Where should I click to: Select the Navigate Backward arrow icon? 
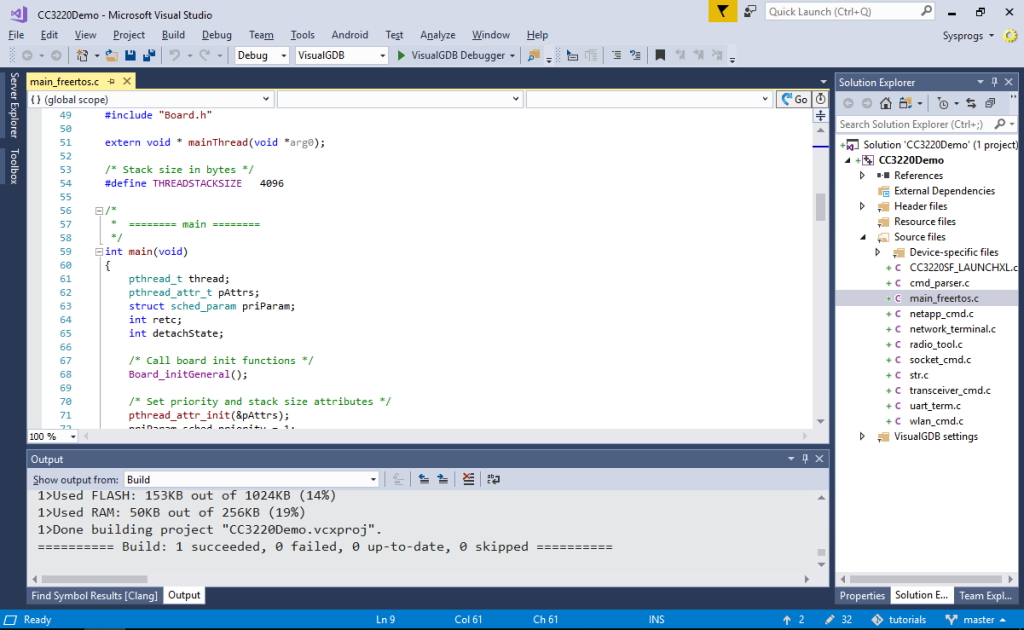pyautogui.click(x=28, y=55)
